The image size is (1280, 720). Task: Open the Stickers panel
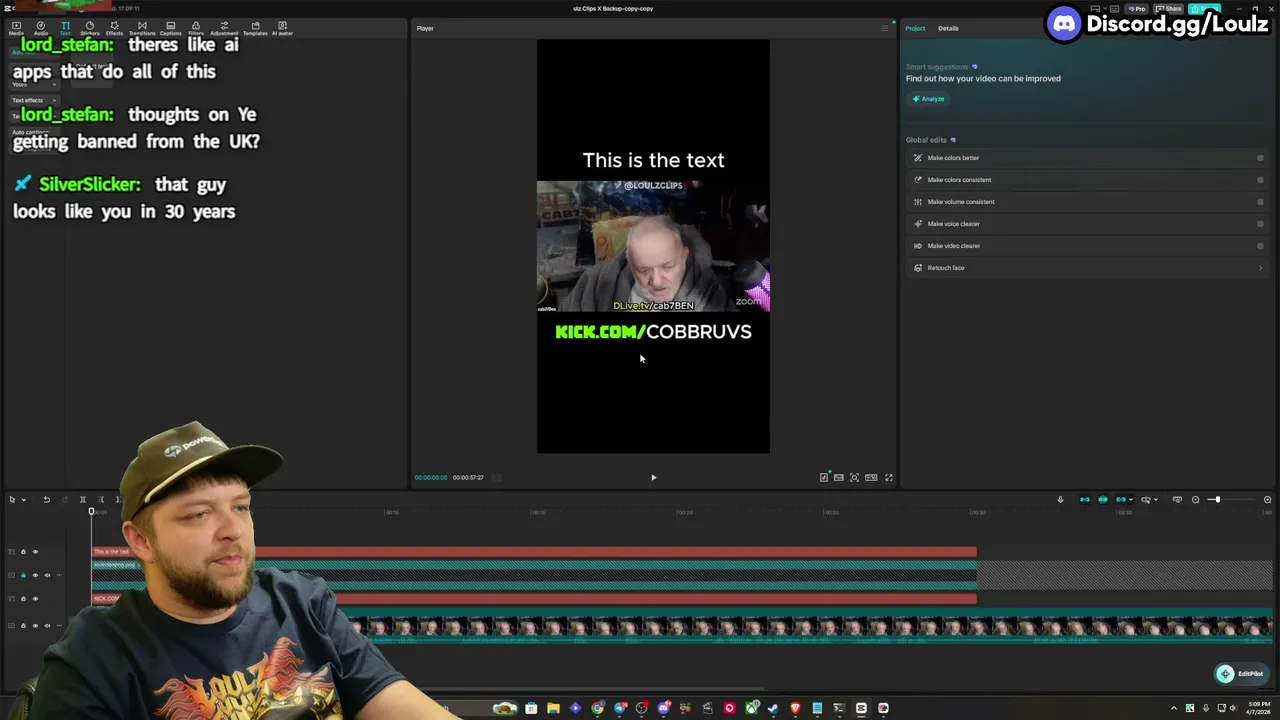coord(90,28)
